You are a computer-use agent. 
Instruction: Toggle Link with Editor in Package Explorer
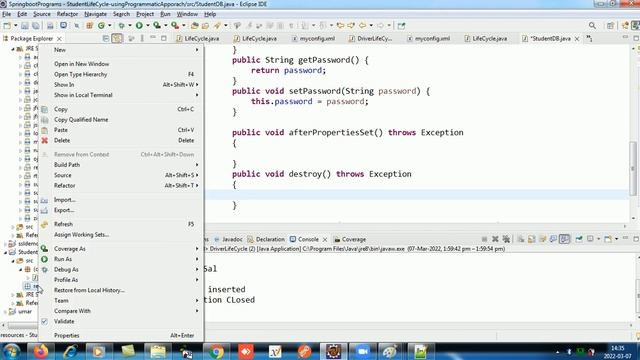tap(117, 38)
